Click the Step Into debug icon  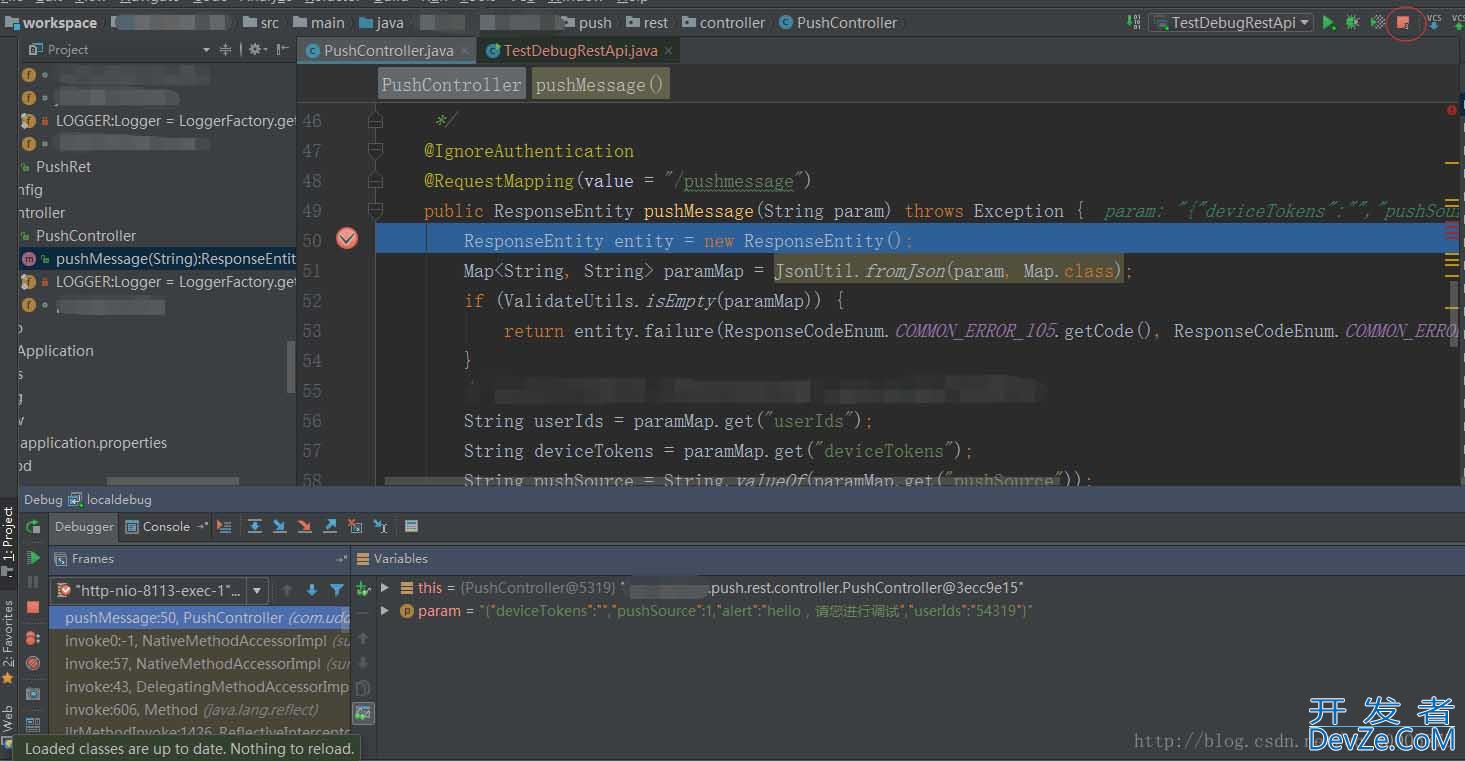click(x=279, y=526)
